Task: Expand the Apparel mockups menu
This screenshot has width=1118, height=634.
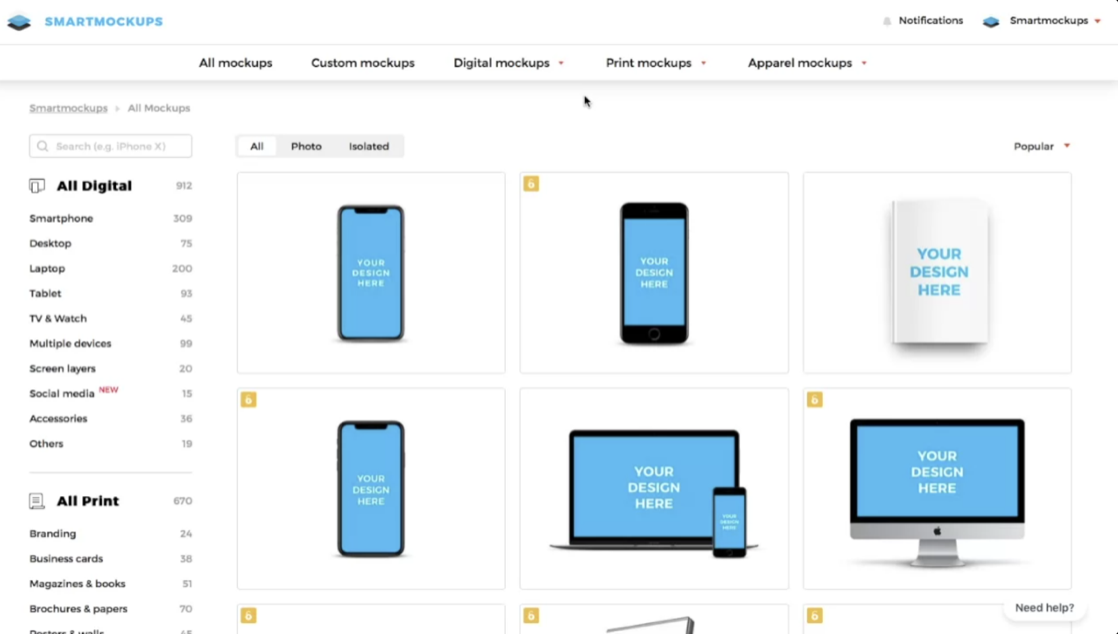Action: tap(807, 63)
